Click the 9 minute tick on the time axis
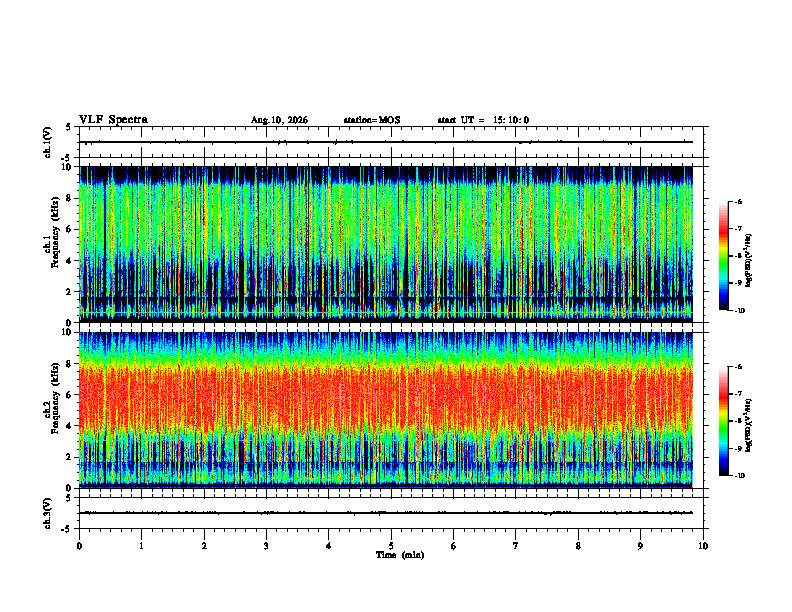 pyautogui.click(x=640, y=546)
